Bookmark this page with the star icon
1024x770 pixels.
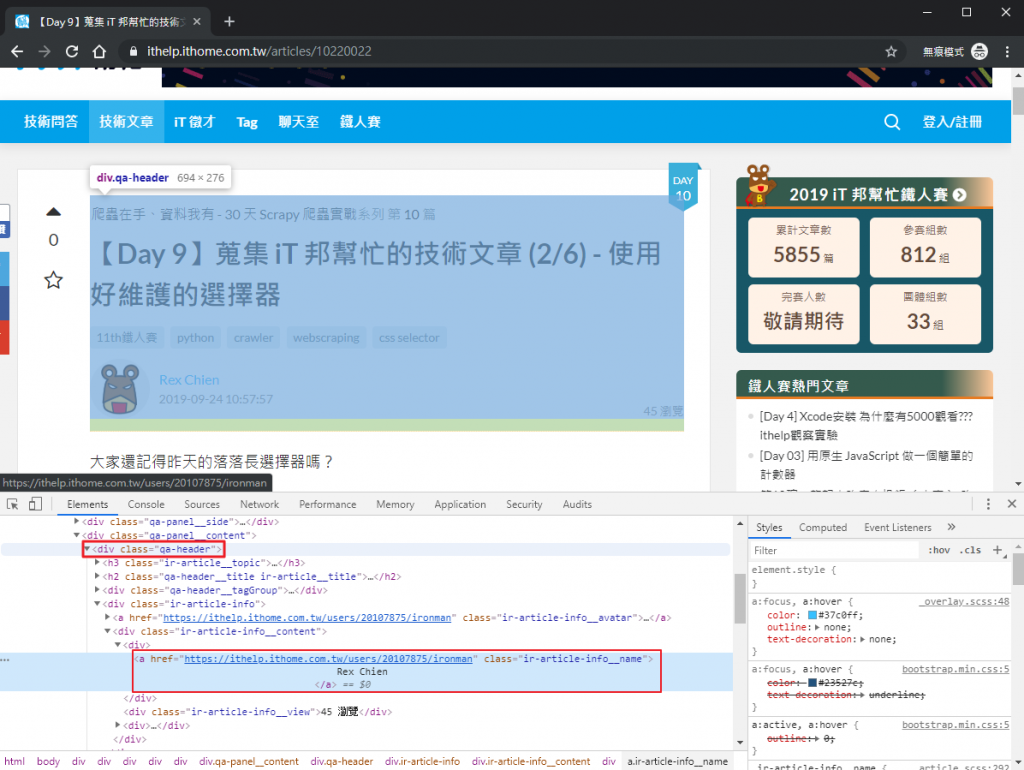coord(891,52)
